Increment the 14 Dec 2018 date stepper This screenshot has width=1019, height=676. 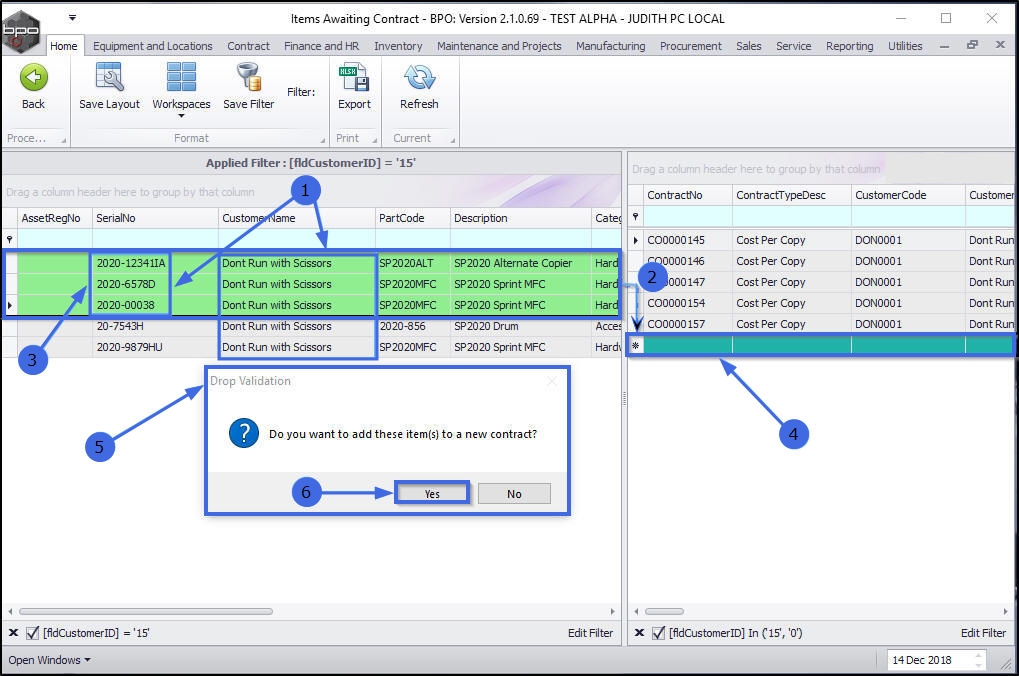[979, 656]
